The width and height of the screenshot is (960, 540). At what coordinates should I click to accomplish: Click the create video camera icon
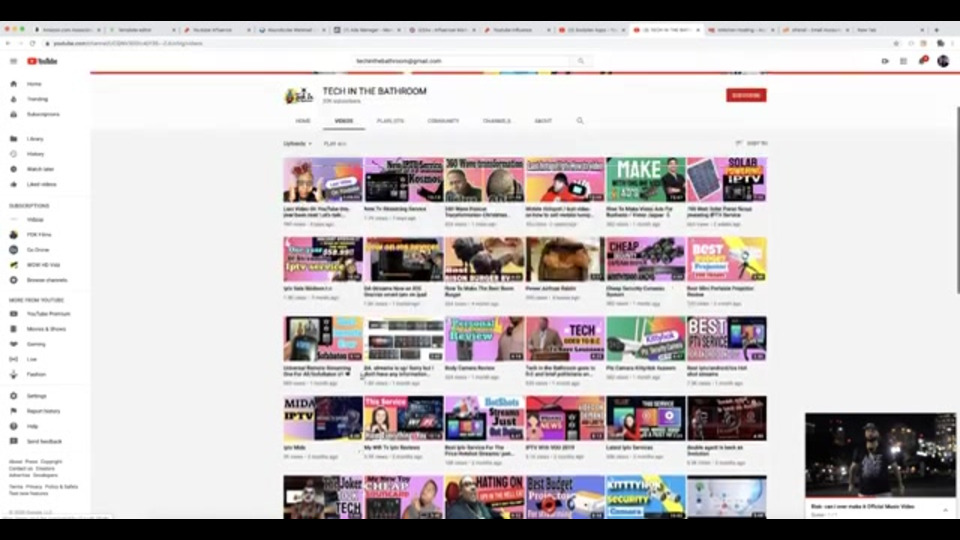885,61
